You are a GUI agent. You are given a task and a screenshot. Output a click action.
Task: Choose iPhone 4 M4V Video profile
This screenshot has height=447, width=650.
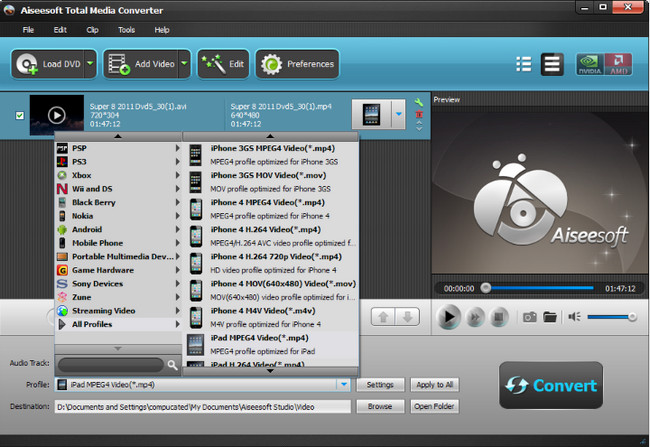pos(271,317)
